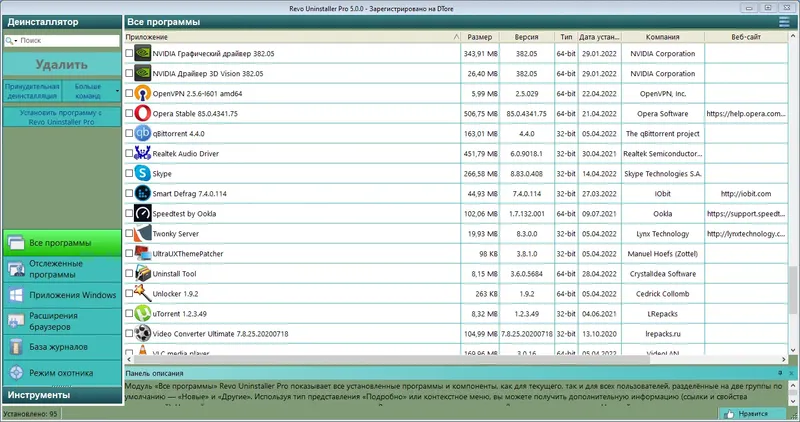The height and width of the screenshot is (422, 800).
Task: Sort by the Веб-сайт column header
Action: 746,37
